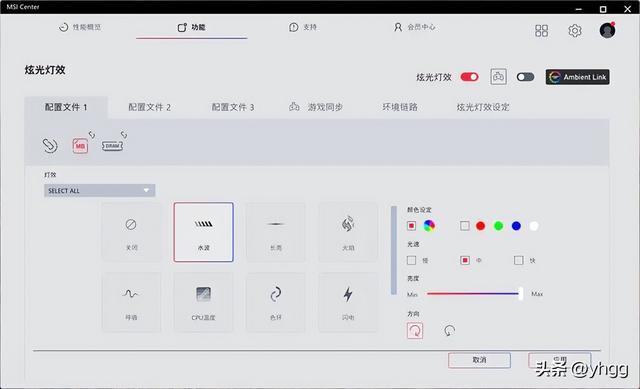Click the apply button next to 取消
The width and height of the screenshot is (640, 389).
click(560, 360)
